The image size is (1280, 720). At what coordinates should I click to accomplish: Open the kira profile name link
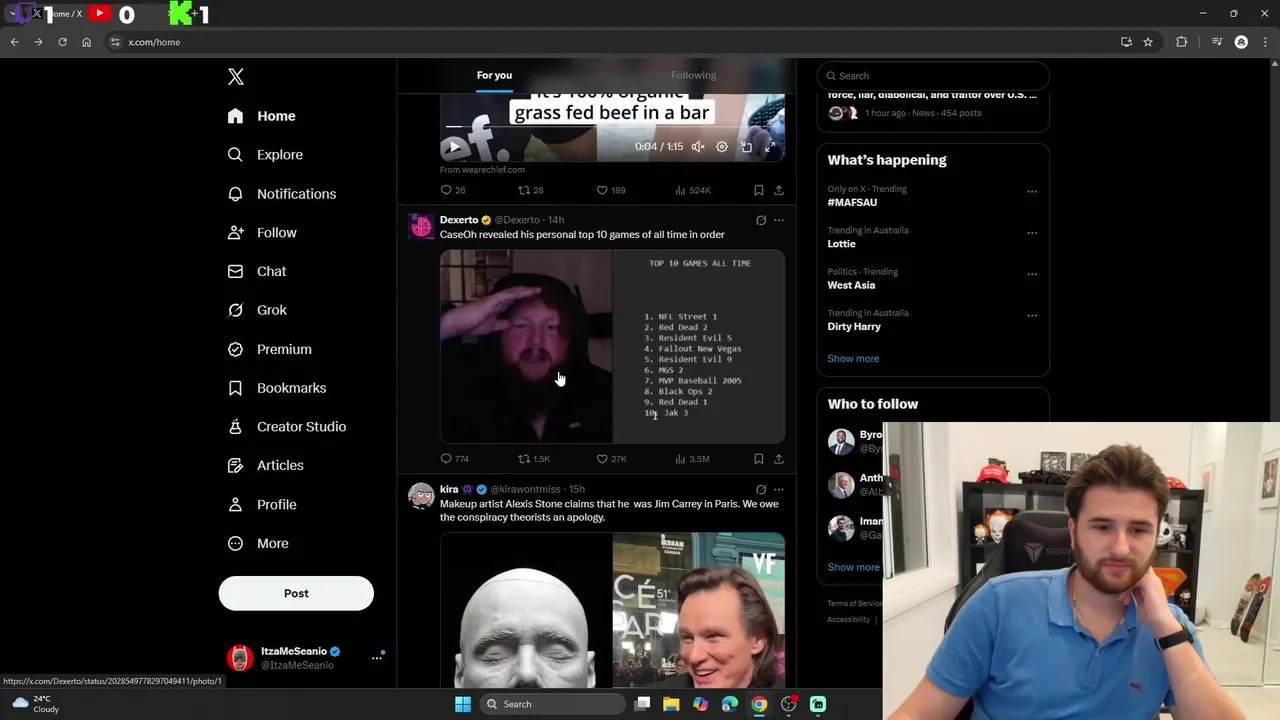pyautogui.click(x=449, y=489)
